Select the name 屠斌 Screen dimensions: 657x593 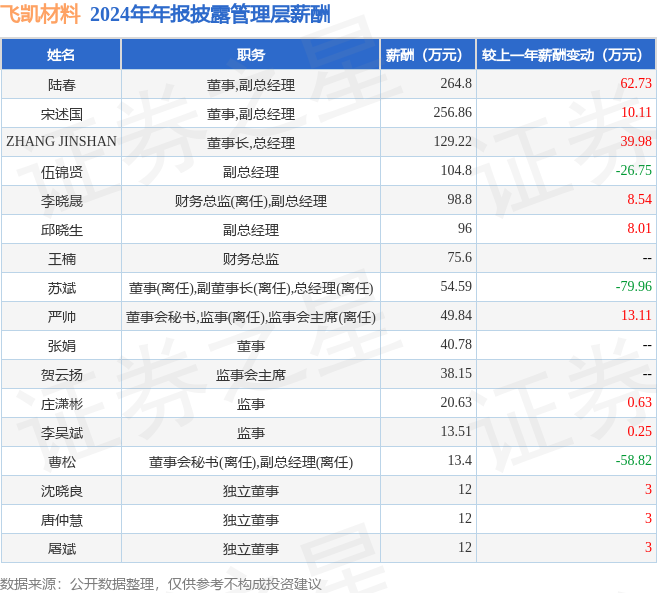click(x=62, y=549)
